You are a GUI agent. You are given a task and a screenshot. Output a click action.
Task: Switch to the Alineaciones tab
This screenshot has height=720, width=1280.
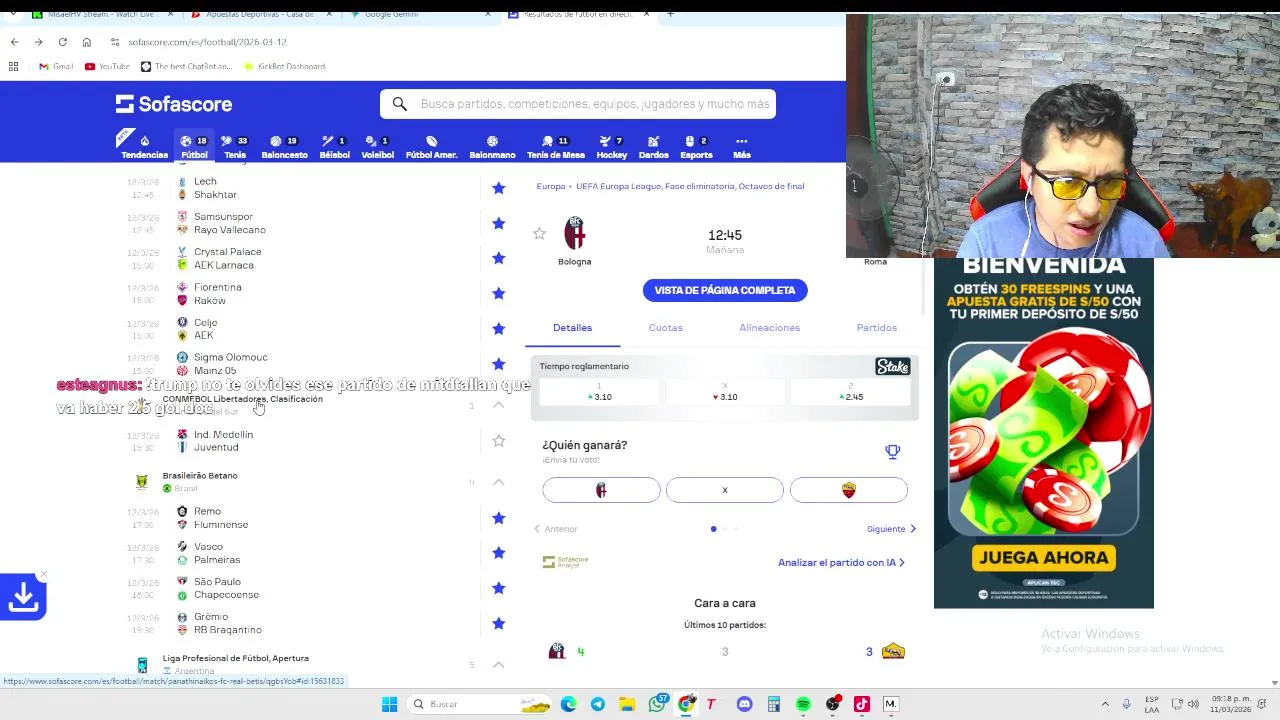point(769,328)
